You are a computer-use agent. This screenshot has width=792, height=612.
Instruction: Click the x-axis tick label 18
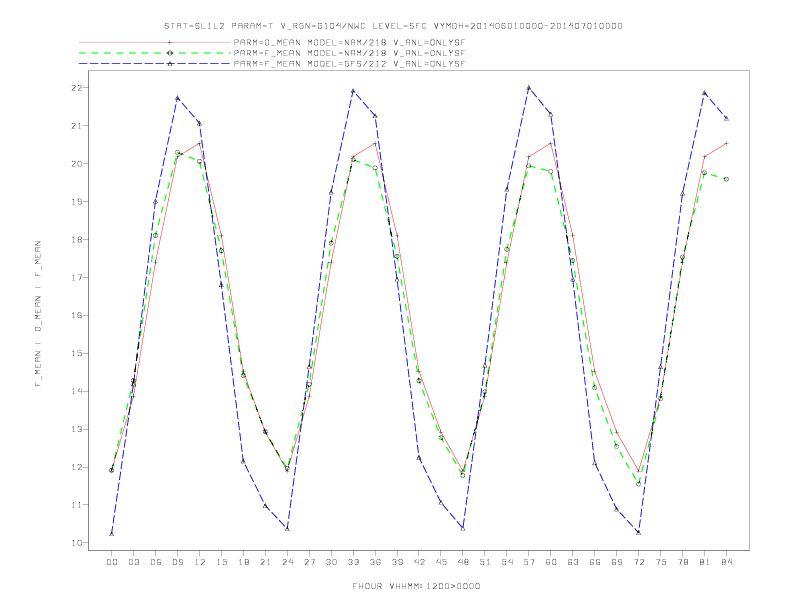pos(243,562)
